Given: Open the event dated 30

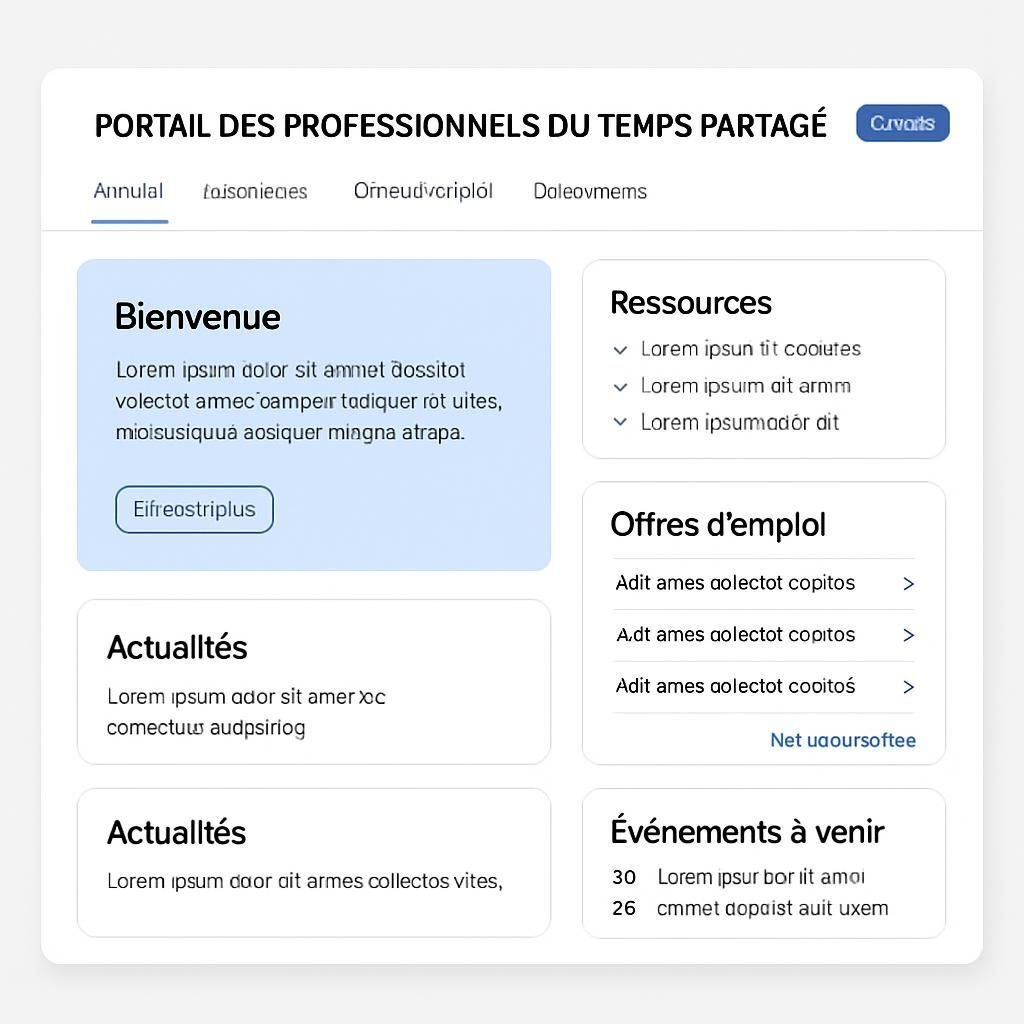Looking at the screenshot, I should pyautogui.click(x=760, y=877).
